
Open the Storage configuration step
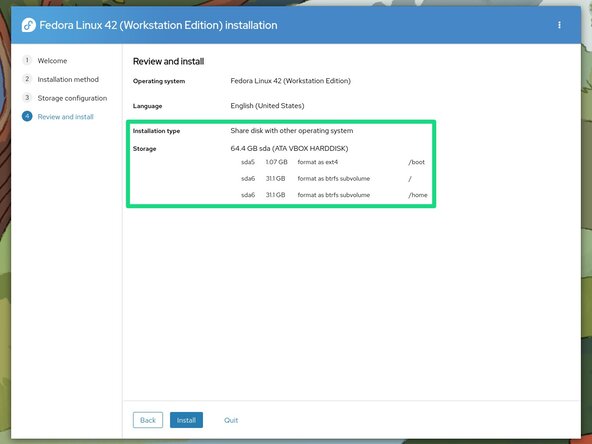click(72, 98)
